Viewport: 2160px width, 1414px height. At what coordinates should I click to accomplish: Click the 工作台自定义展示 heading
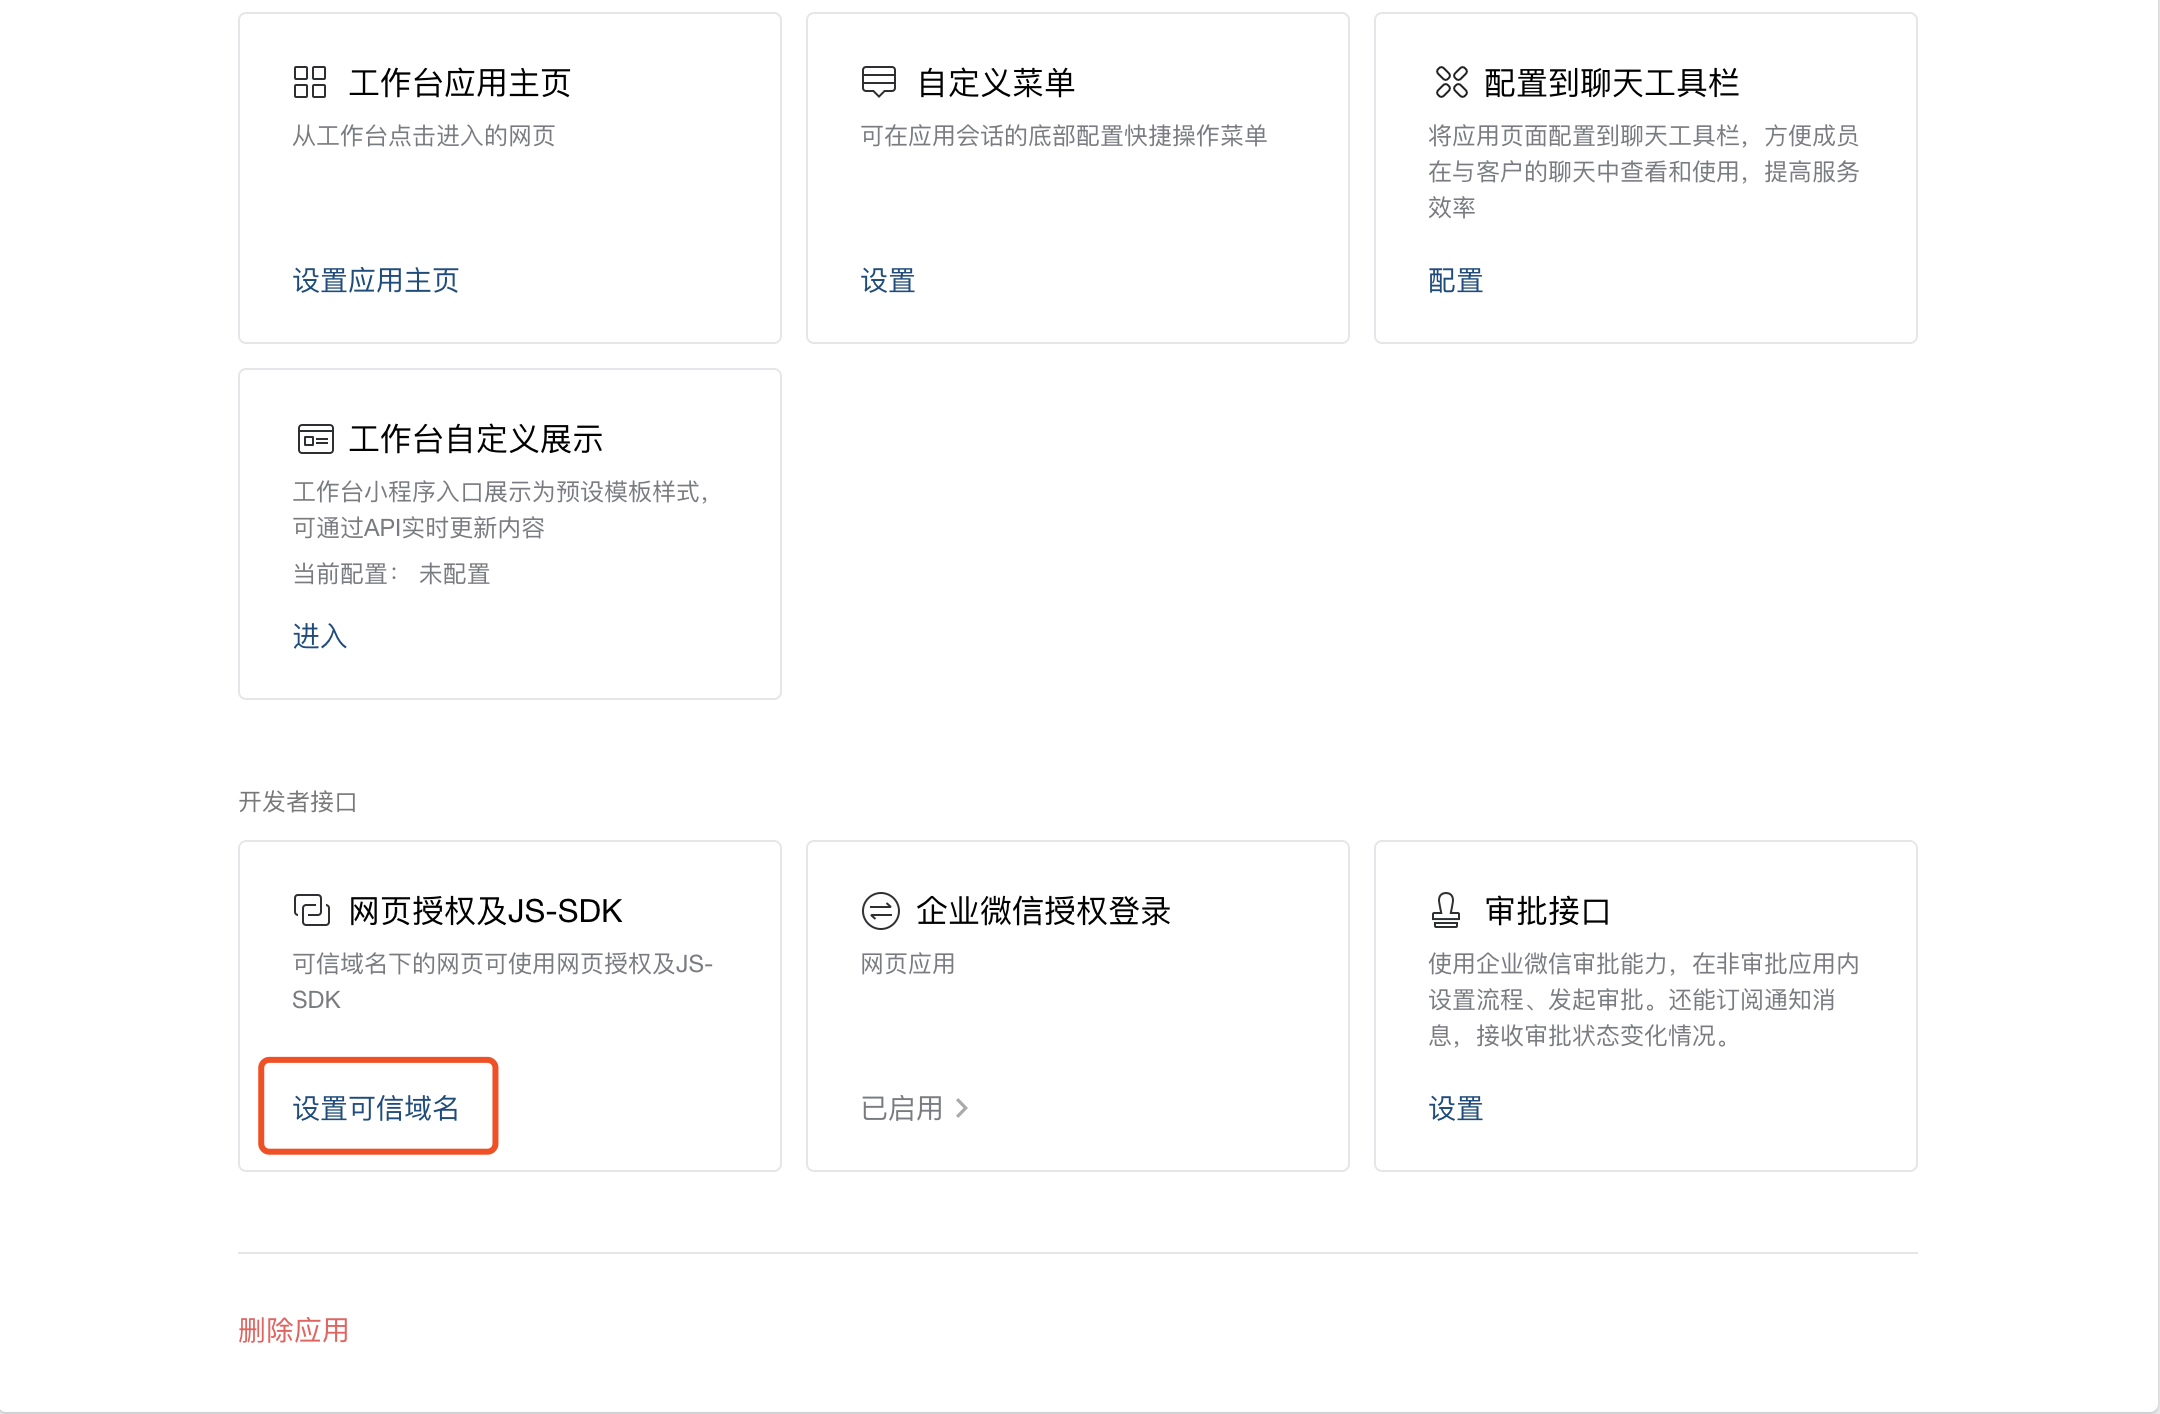[x=475, y=438]
